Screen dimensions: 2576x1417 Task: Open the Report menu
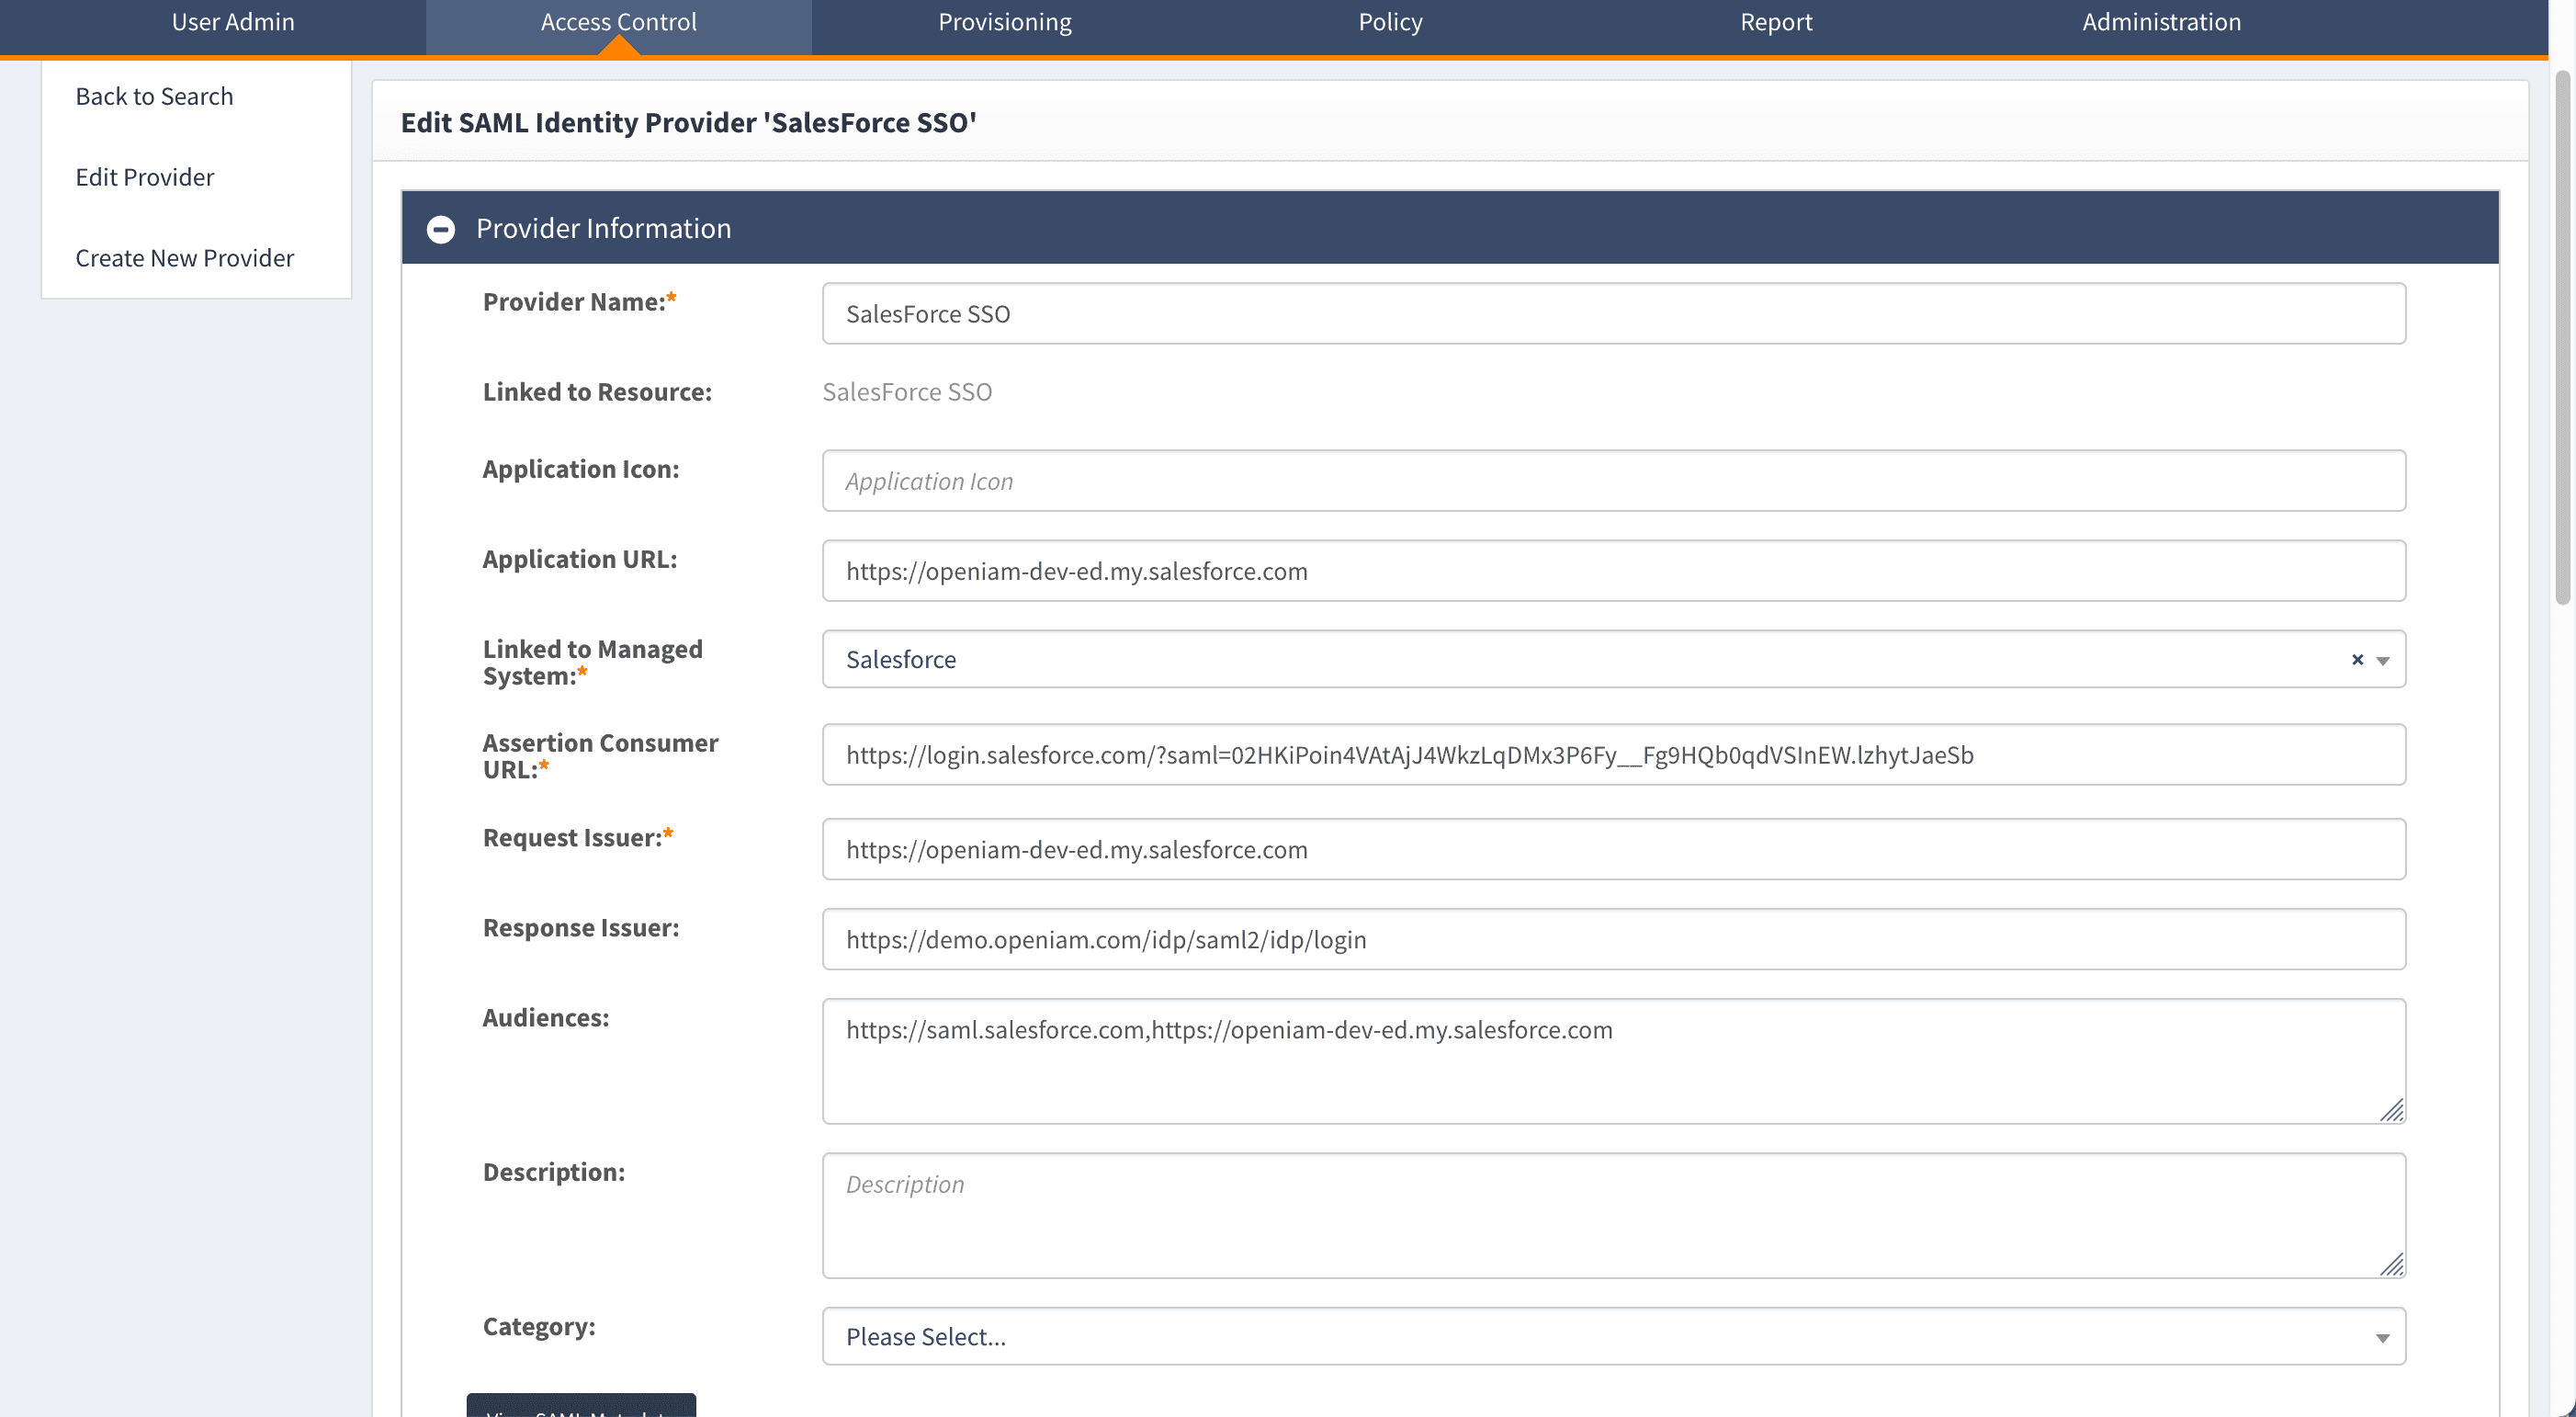[1775, 22]
